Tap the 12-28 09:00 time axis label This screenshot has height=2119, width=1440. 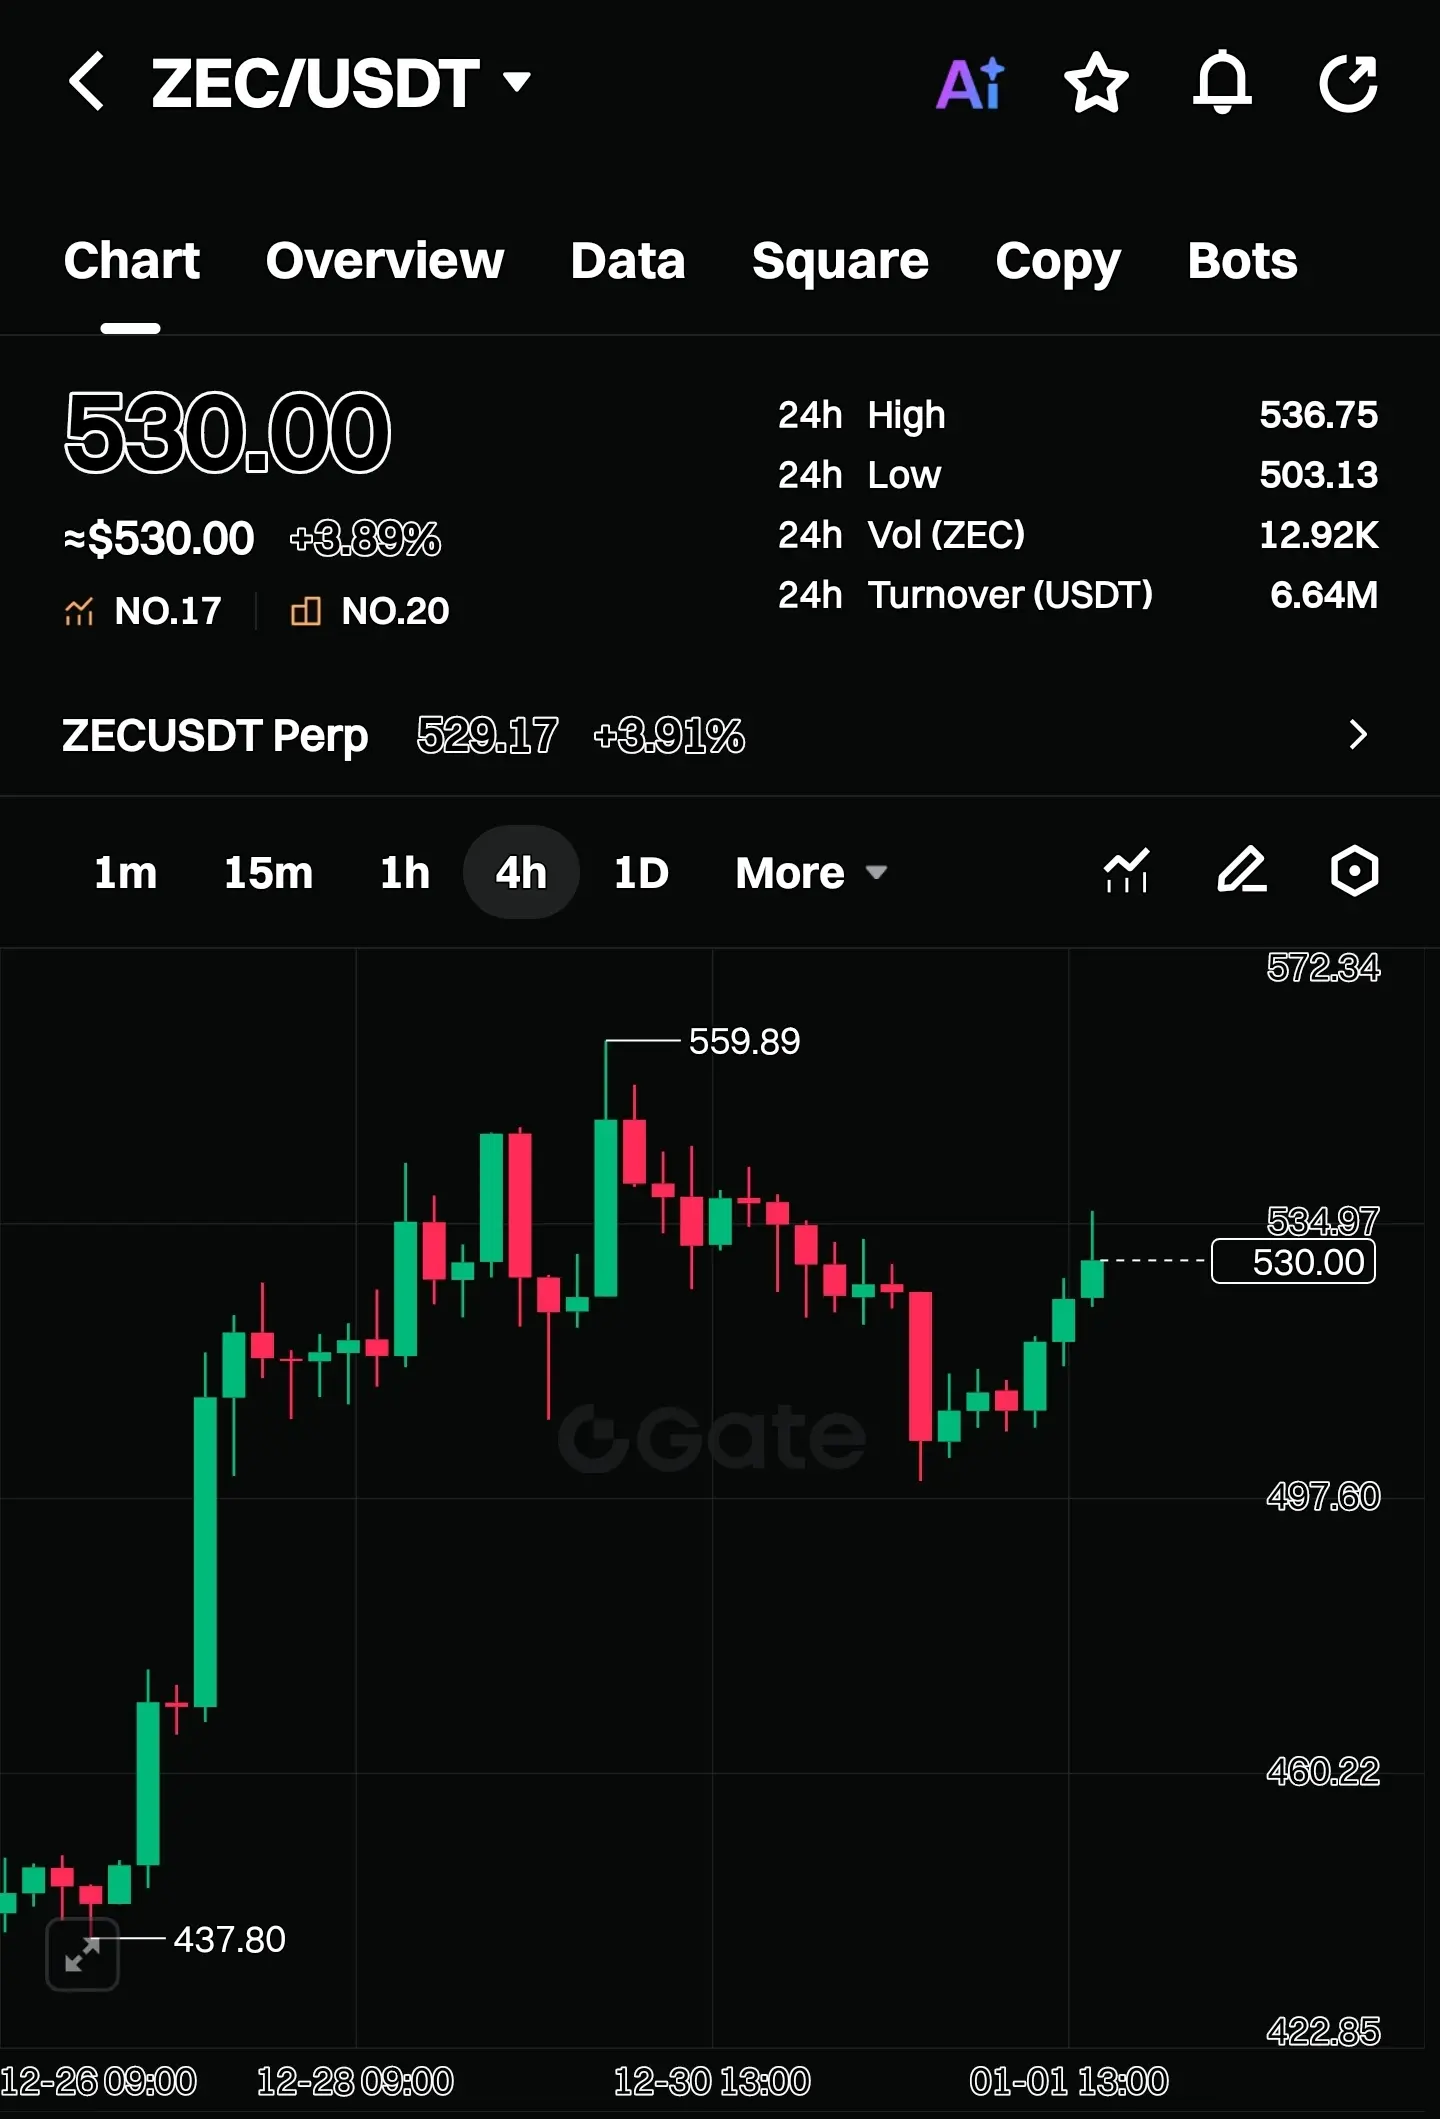pyautogui.click(x=355, y=2082)
